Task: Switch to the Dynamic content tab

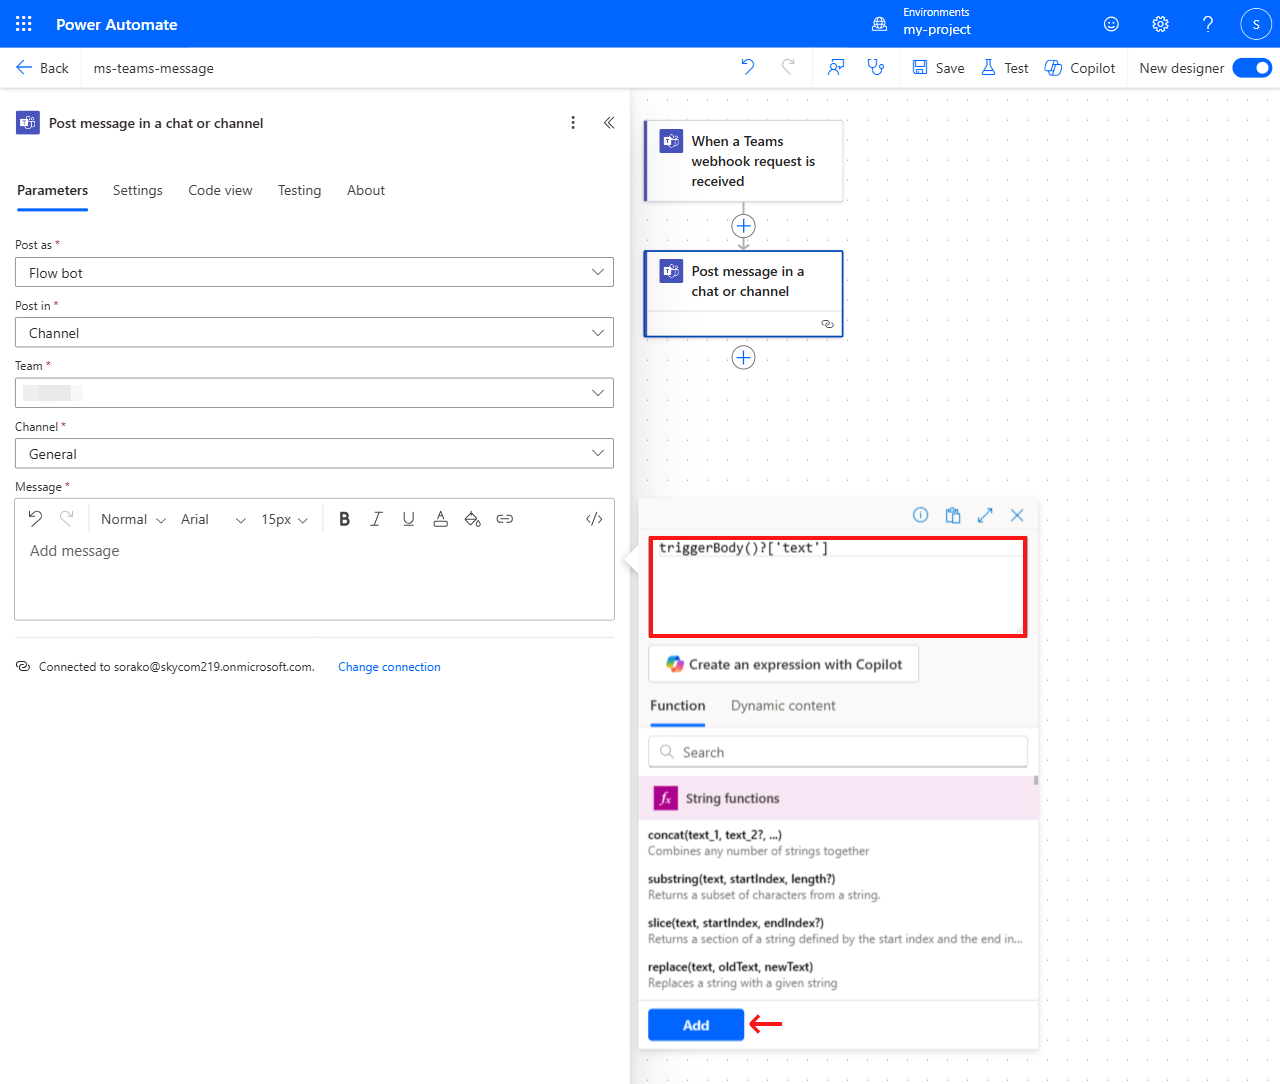Action: (x=783, y=706)
